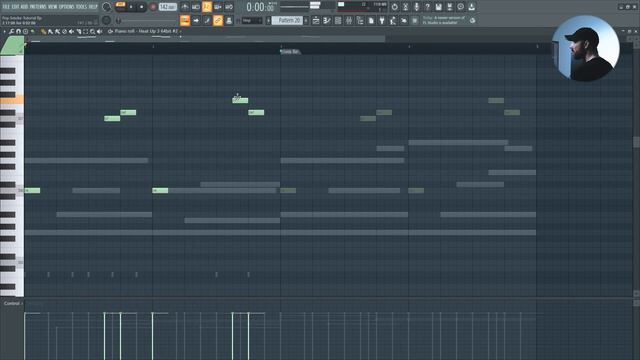Open the Tempo tapper icon
The image size is (640, 360).
click(x=404, y=20)
